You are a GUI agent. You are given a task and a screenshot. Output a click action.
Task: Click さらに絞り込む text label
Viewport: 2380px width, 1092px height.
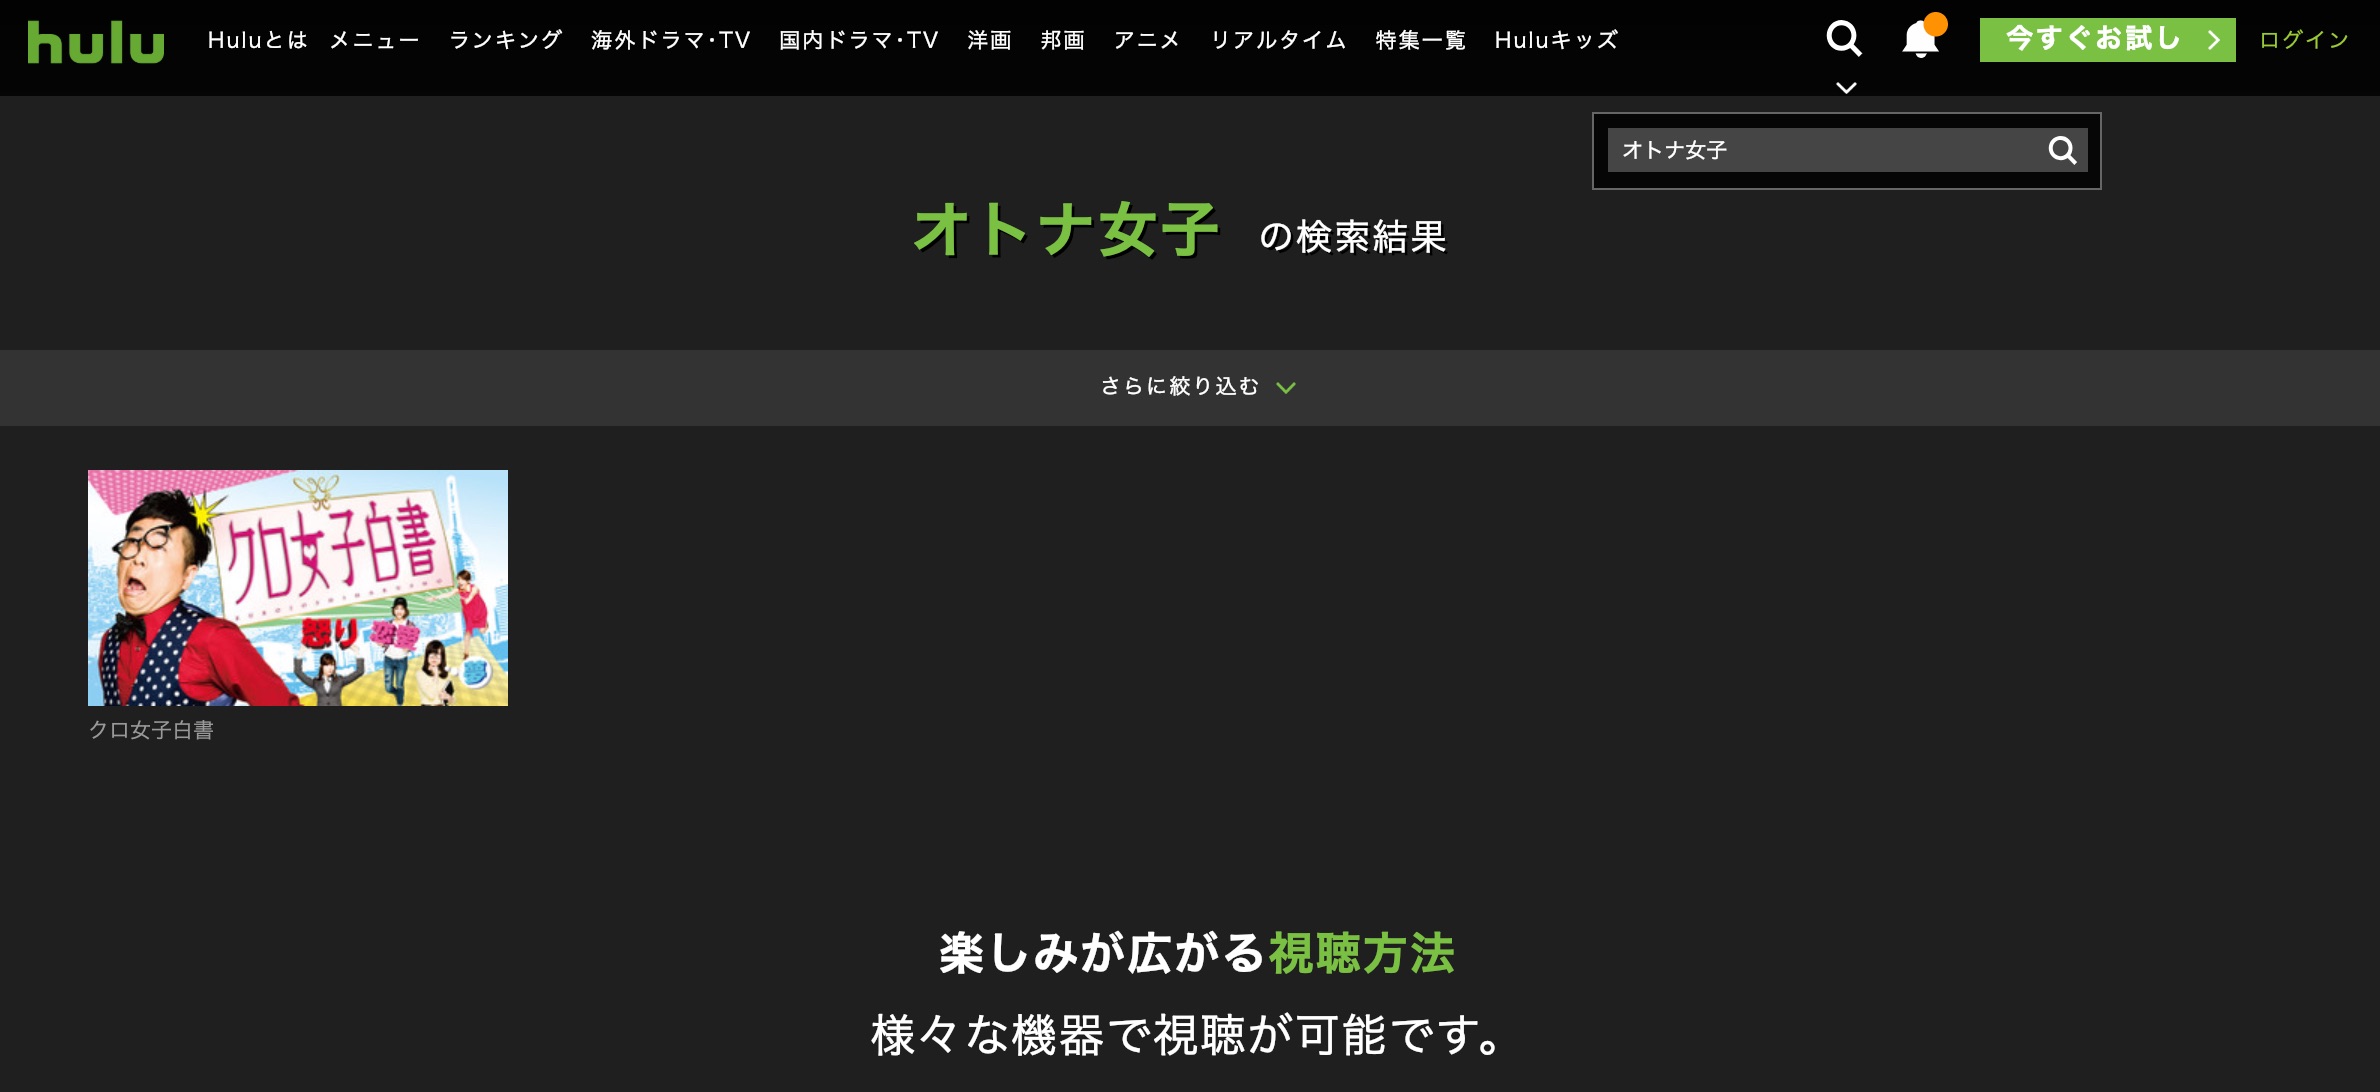[x=1180, y=387]
